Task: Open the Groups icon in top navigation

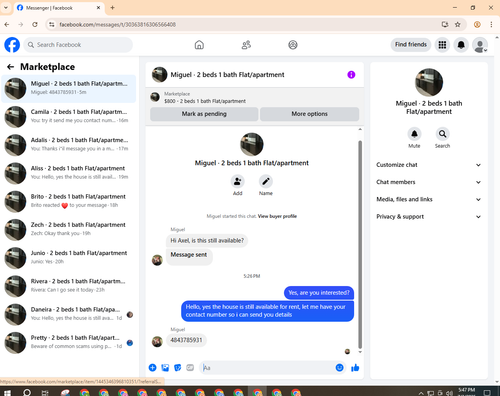Action: [293, 45]
